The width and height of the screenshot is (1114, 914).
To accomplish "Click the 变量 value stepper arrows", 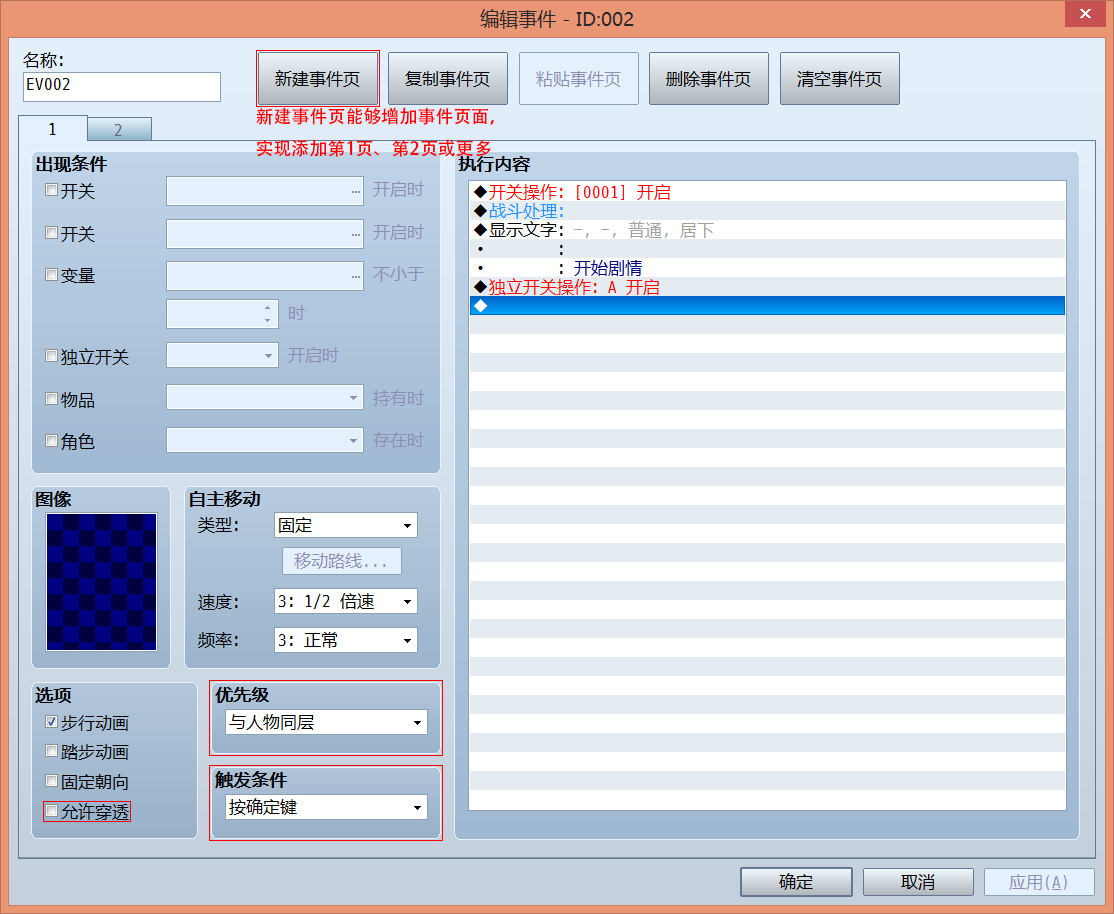I will 267,313.
